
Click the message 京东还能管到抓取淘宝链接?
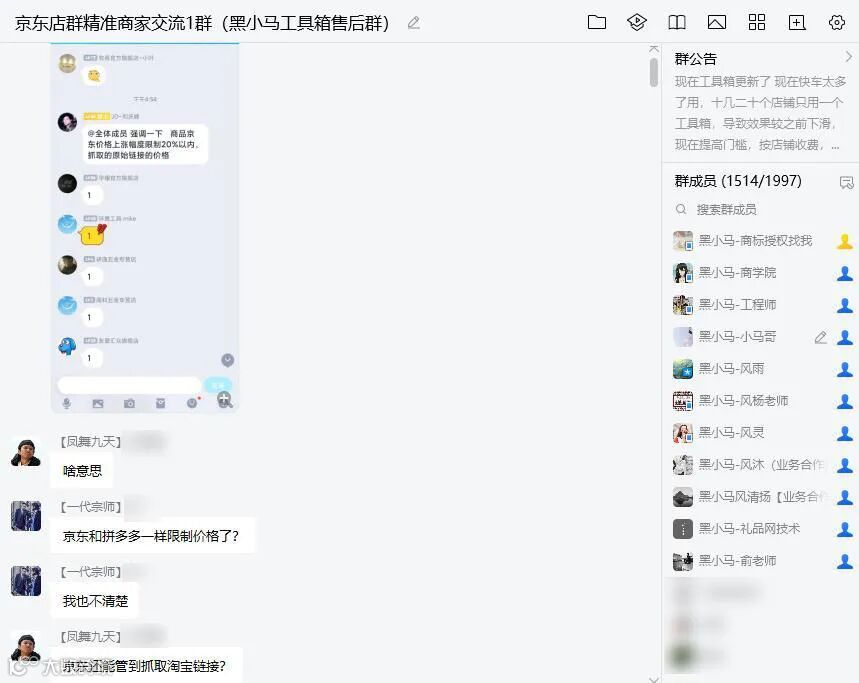(x=146, y=665)
